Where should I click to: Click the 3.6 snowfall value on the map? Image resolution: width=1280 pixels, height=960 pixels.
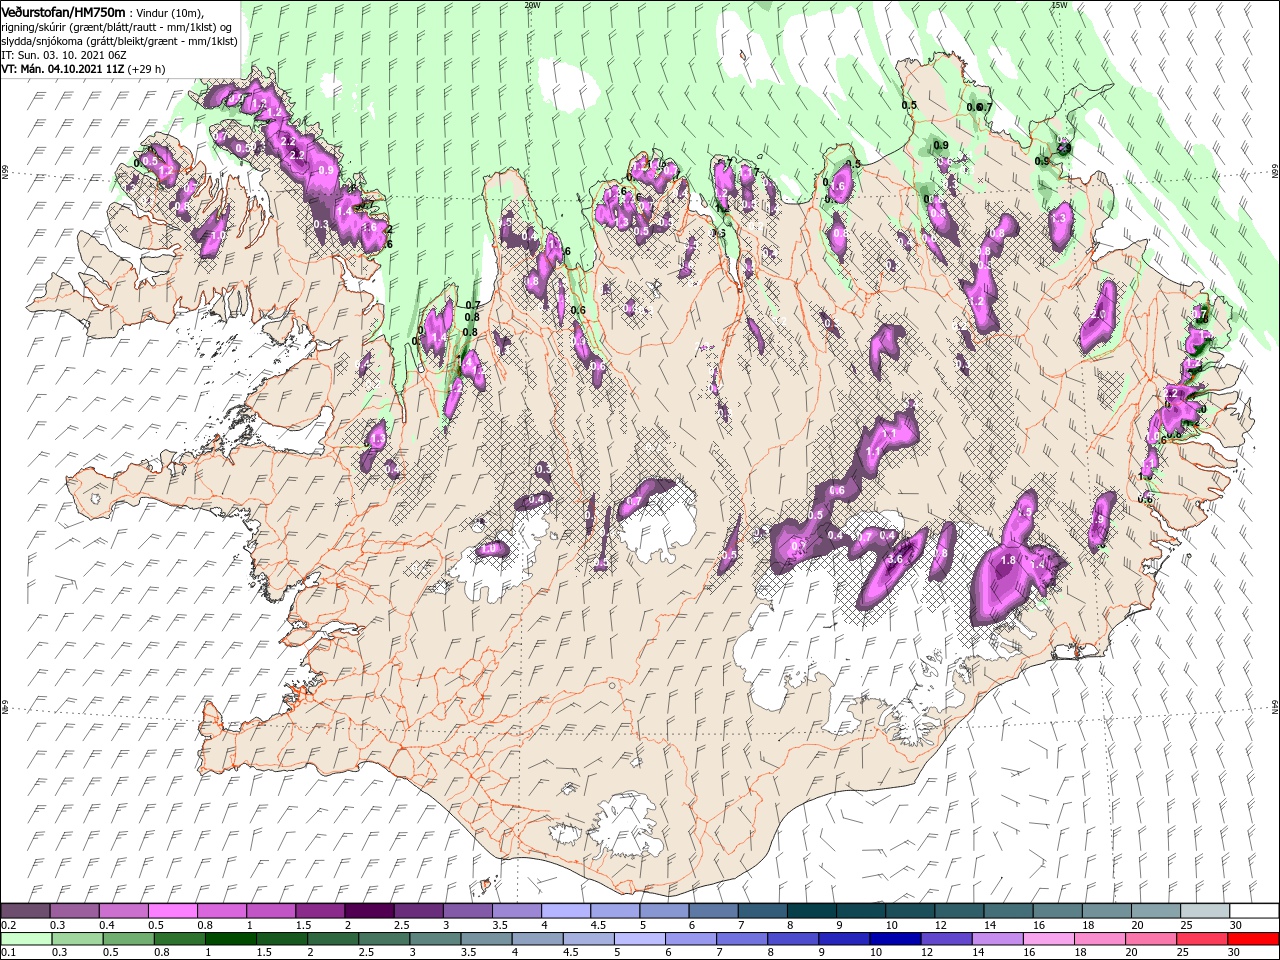[895, 559]
